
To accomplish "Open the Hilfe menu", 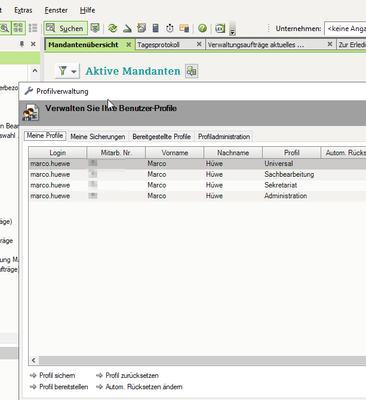I will click(87, 10).
